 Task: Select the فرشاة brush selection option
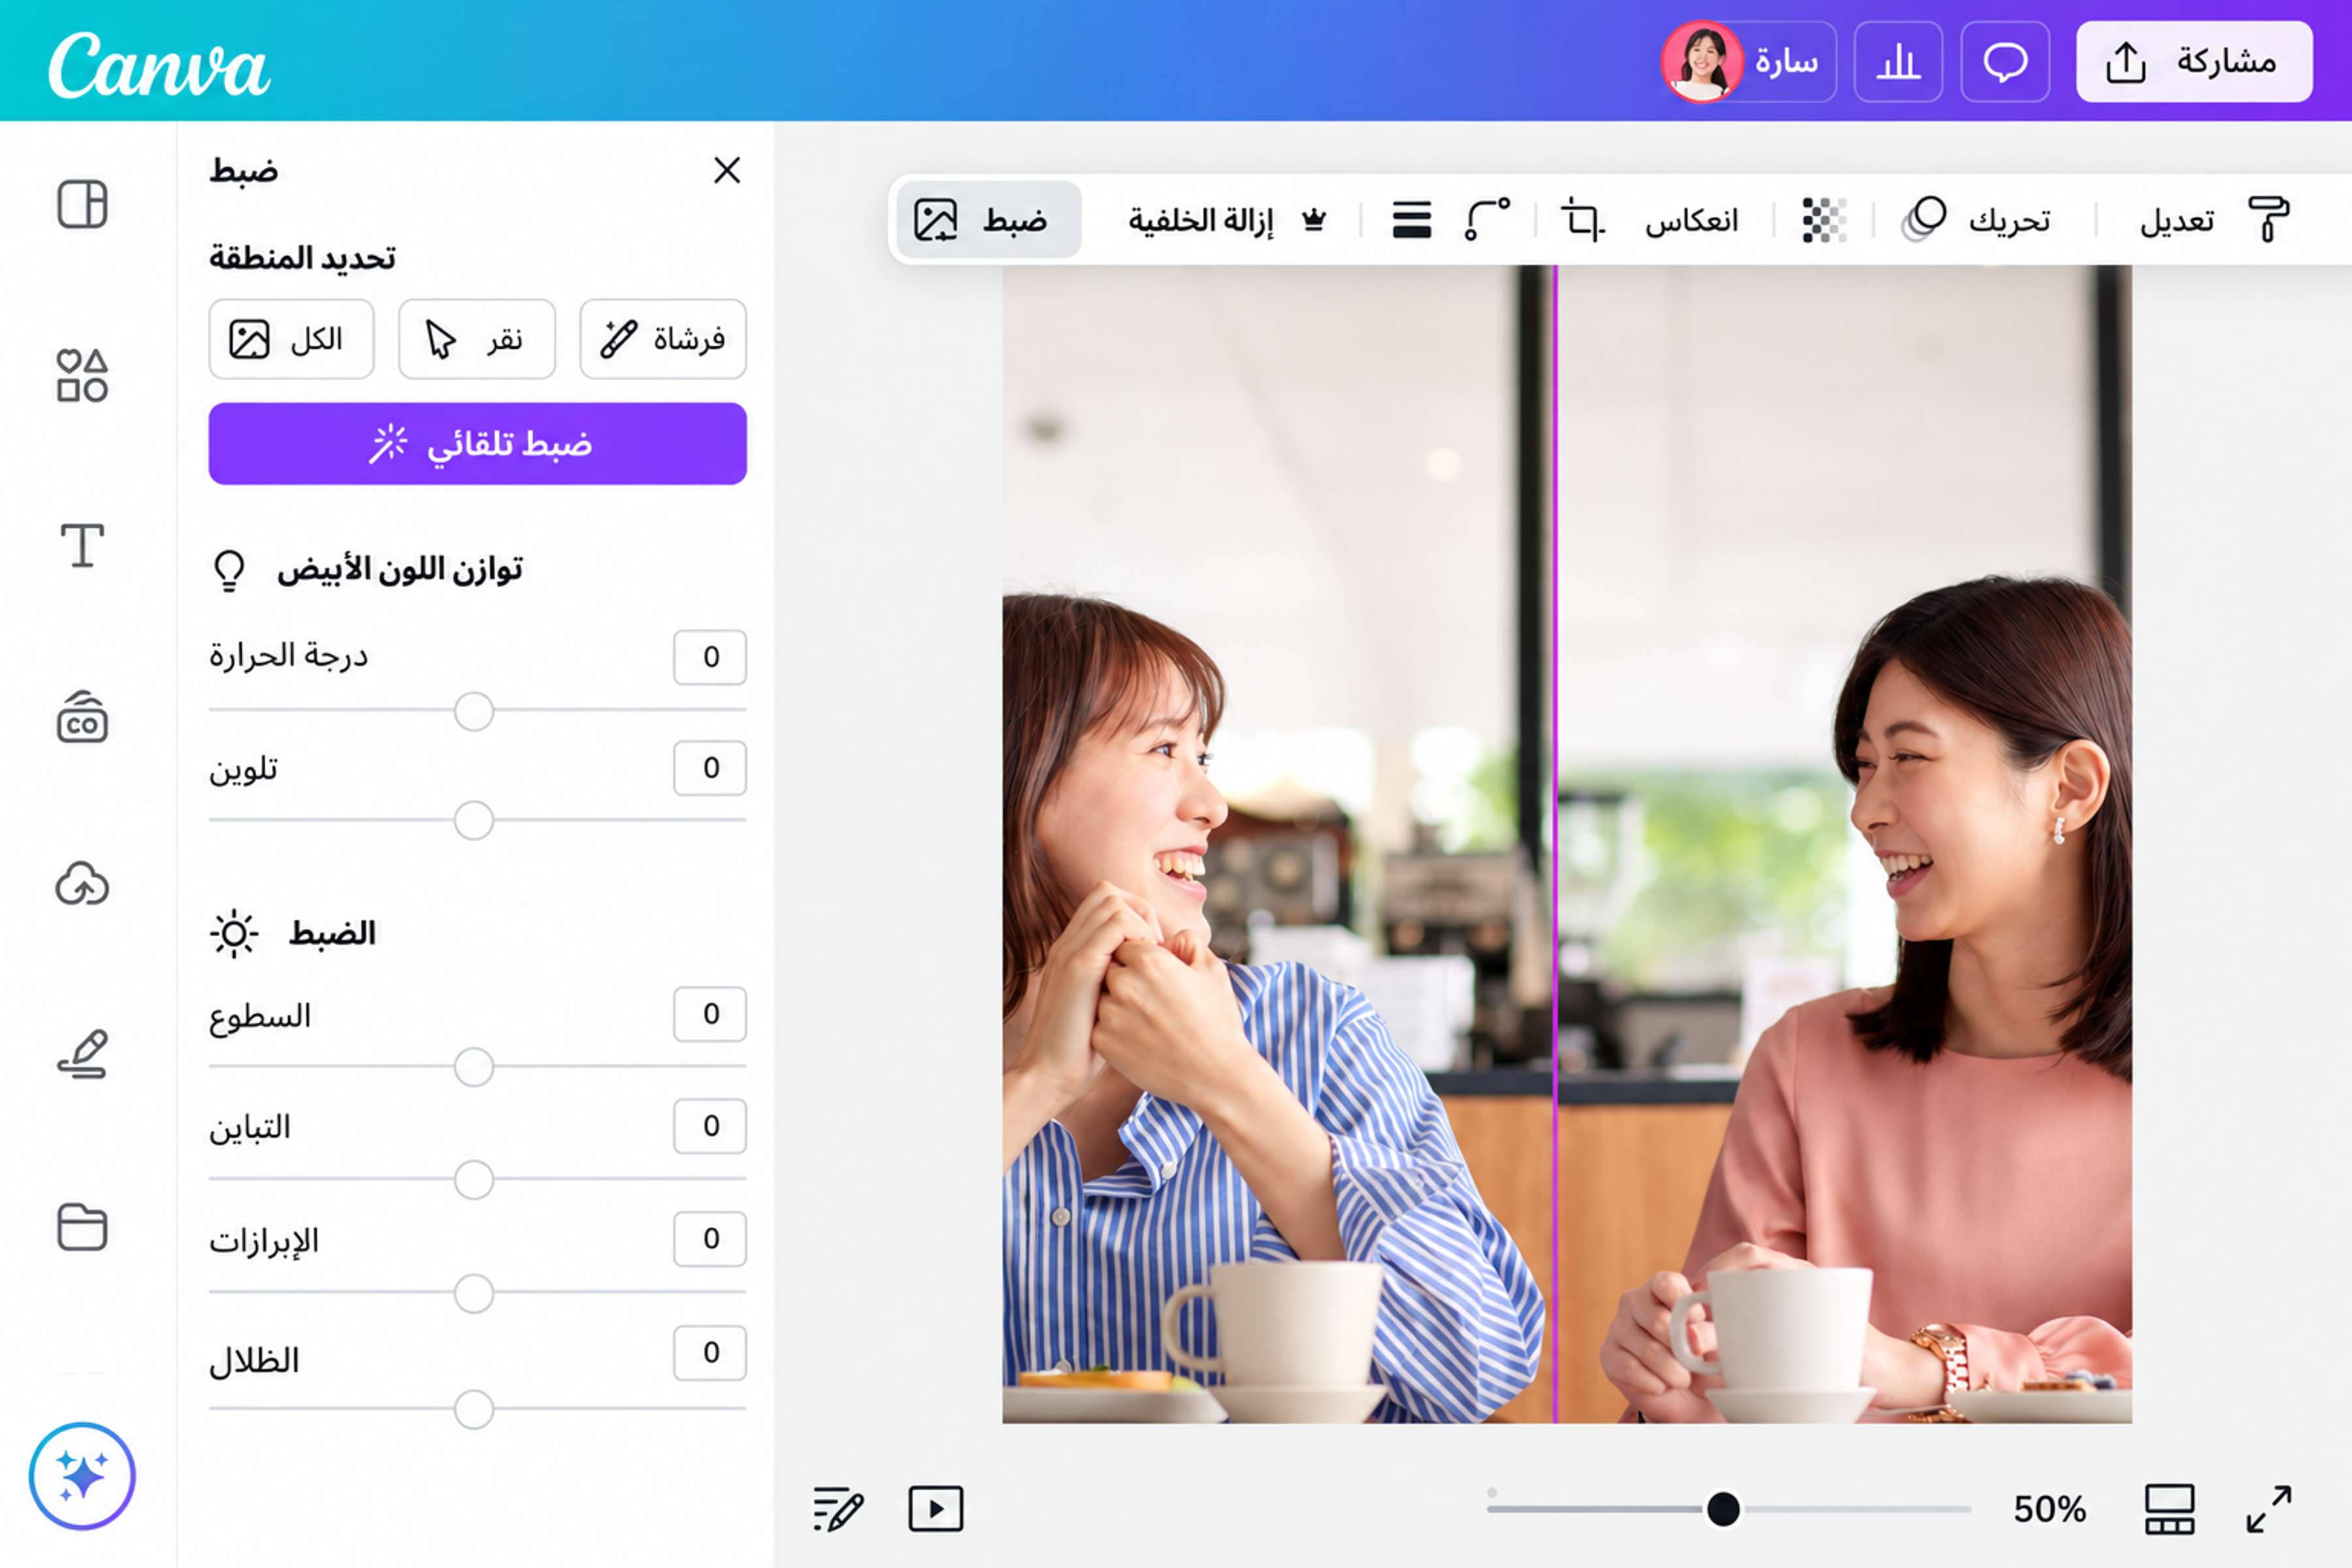663,339
